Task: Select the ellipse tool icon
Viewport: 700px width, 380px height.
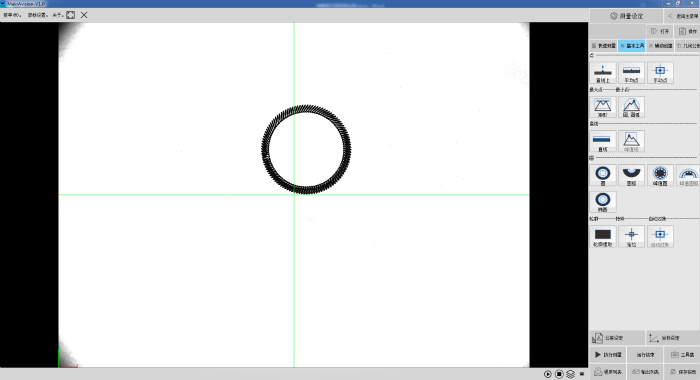Action: click(x=603, y=202)
